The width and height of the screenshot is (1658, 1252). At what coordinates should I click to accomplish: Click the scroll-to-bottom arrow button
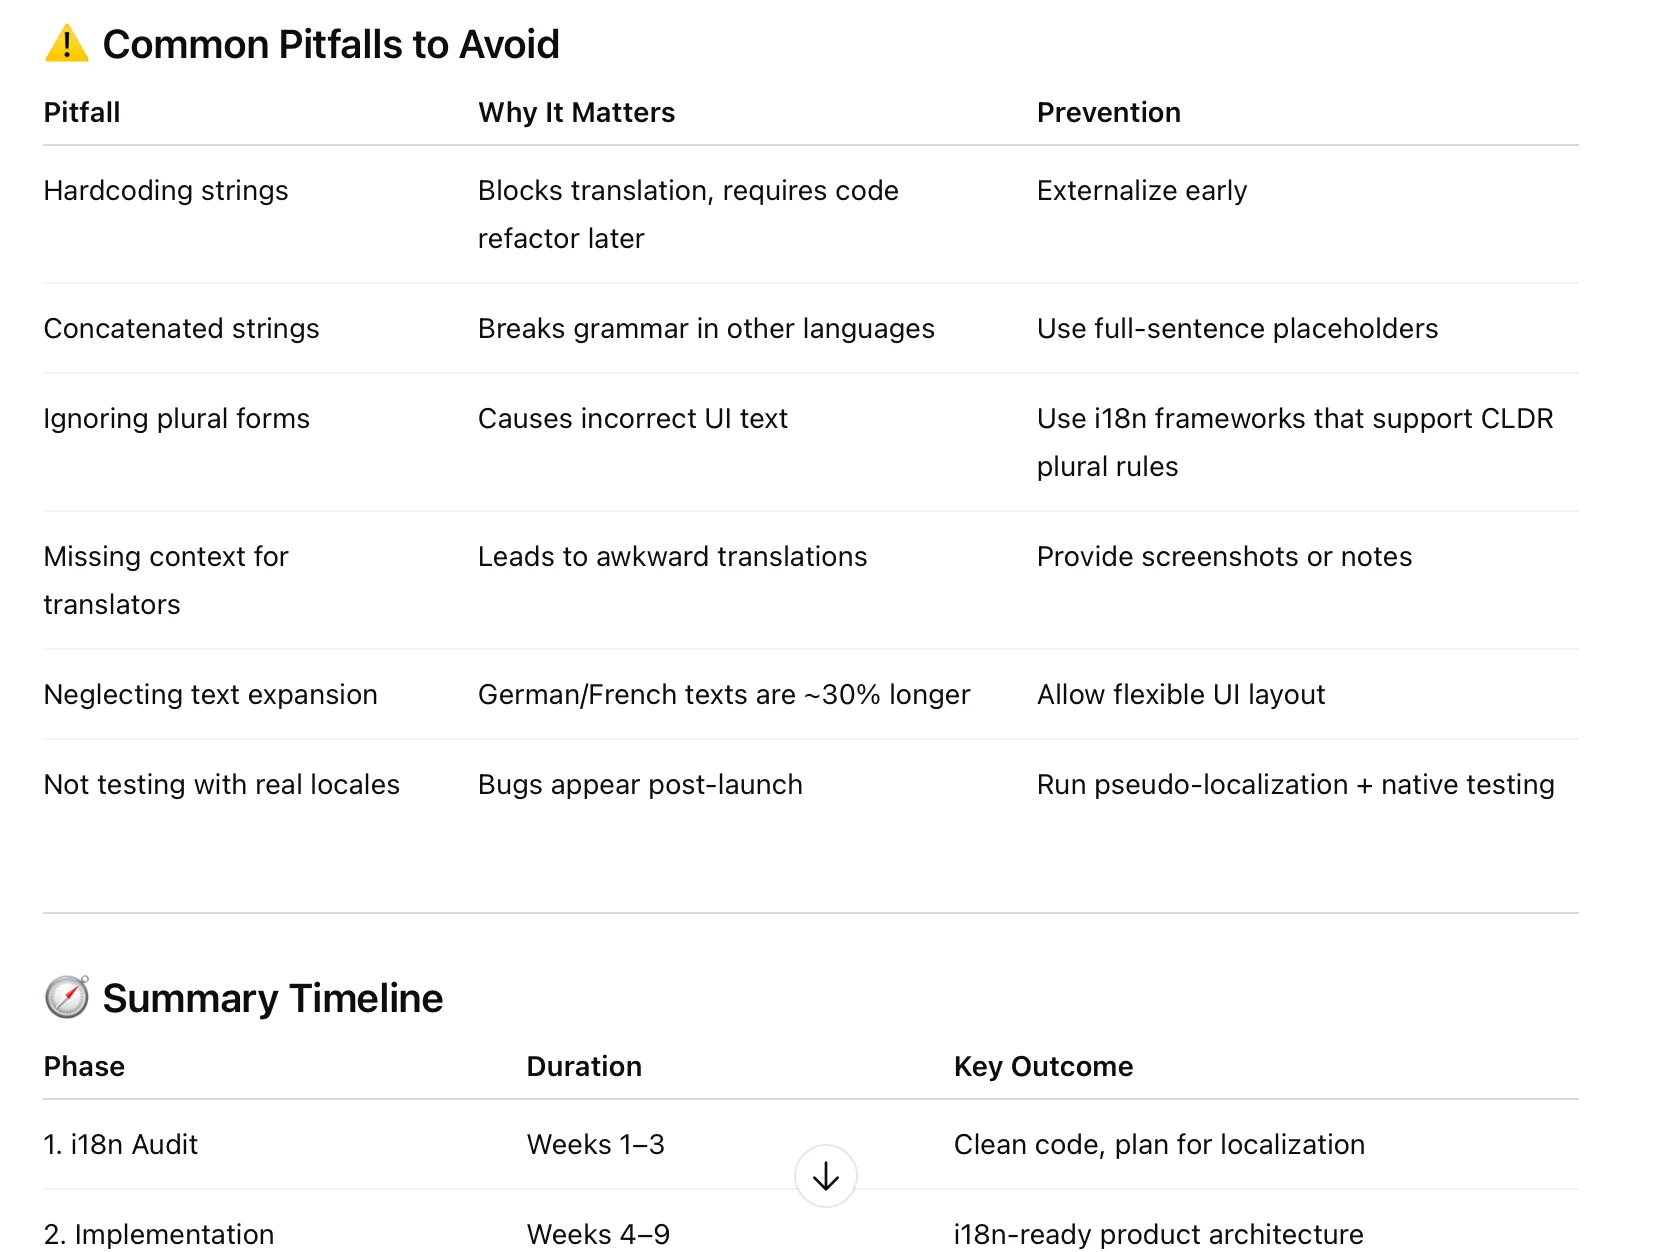825,1176
